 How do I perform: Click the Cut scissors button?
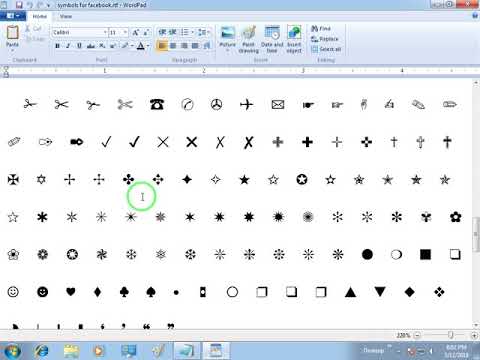pyautogui.click(x=34, y=29)
